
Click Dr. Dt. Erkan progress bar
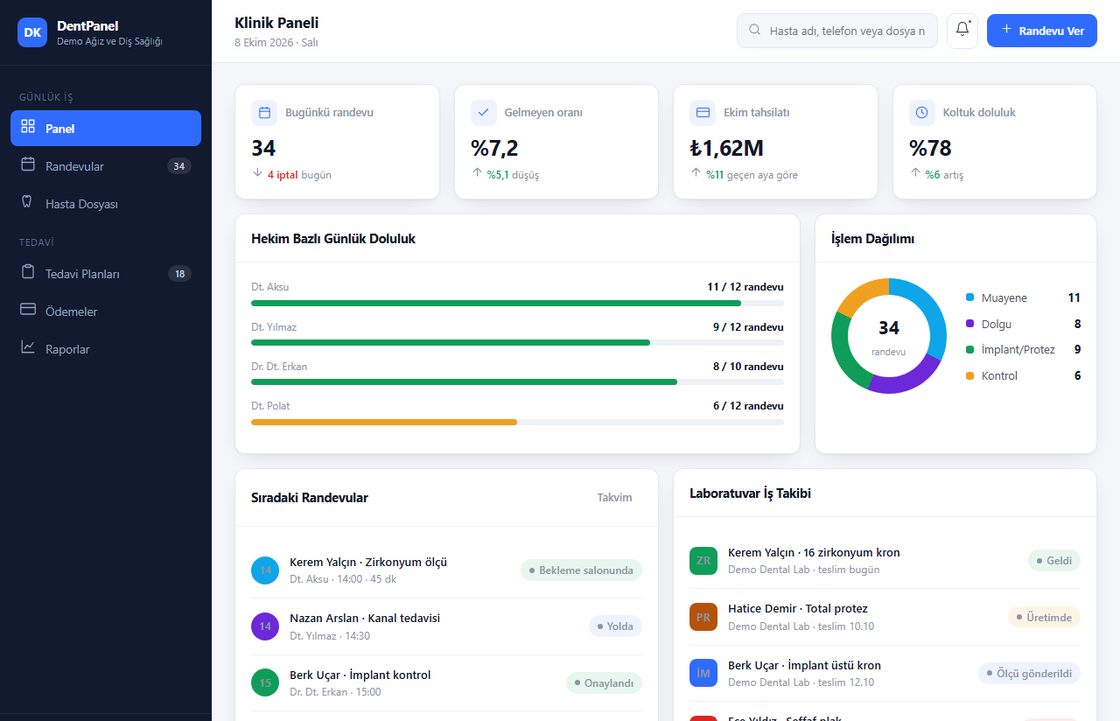(x=517, y=382)
